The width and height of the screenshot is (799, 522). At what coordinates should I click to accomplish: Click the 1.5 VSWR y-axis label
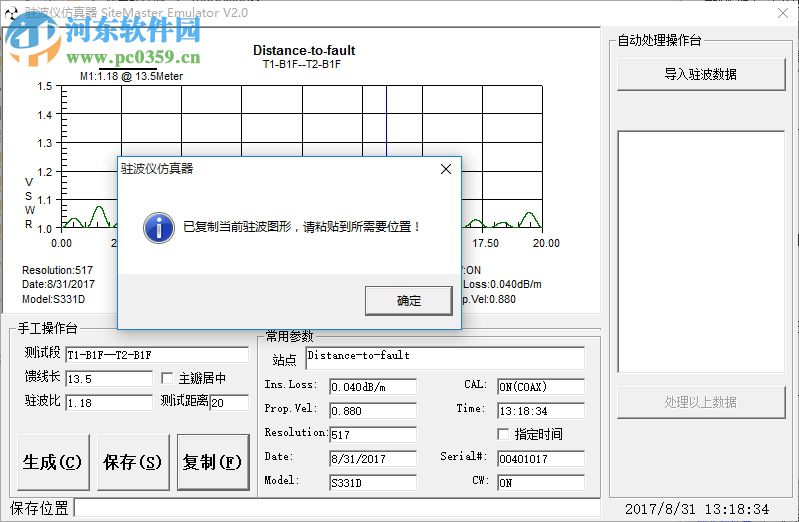tap(45, 86)
